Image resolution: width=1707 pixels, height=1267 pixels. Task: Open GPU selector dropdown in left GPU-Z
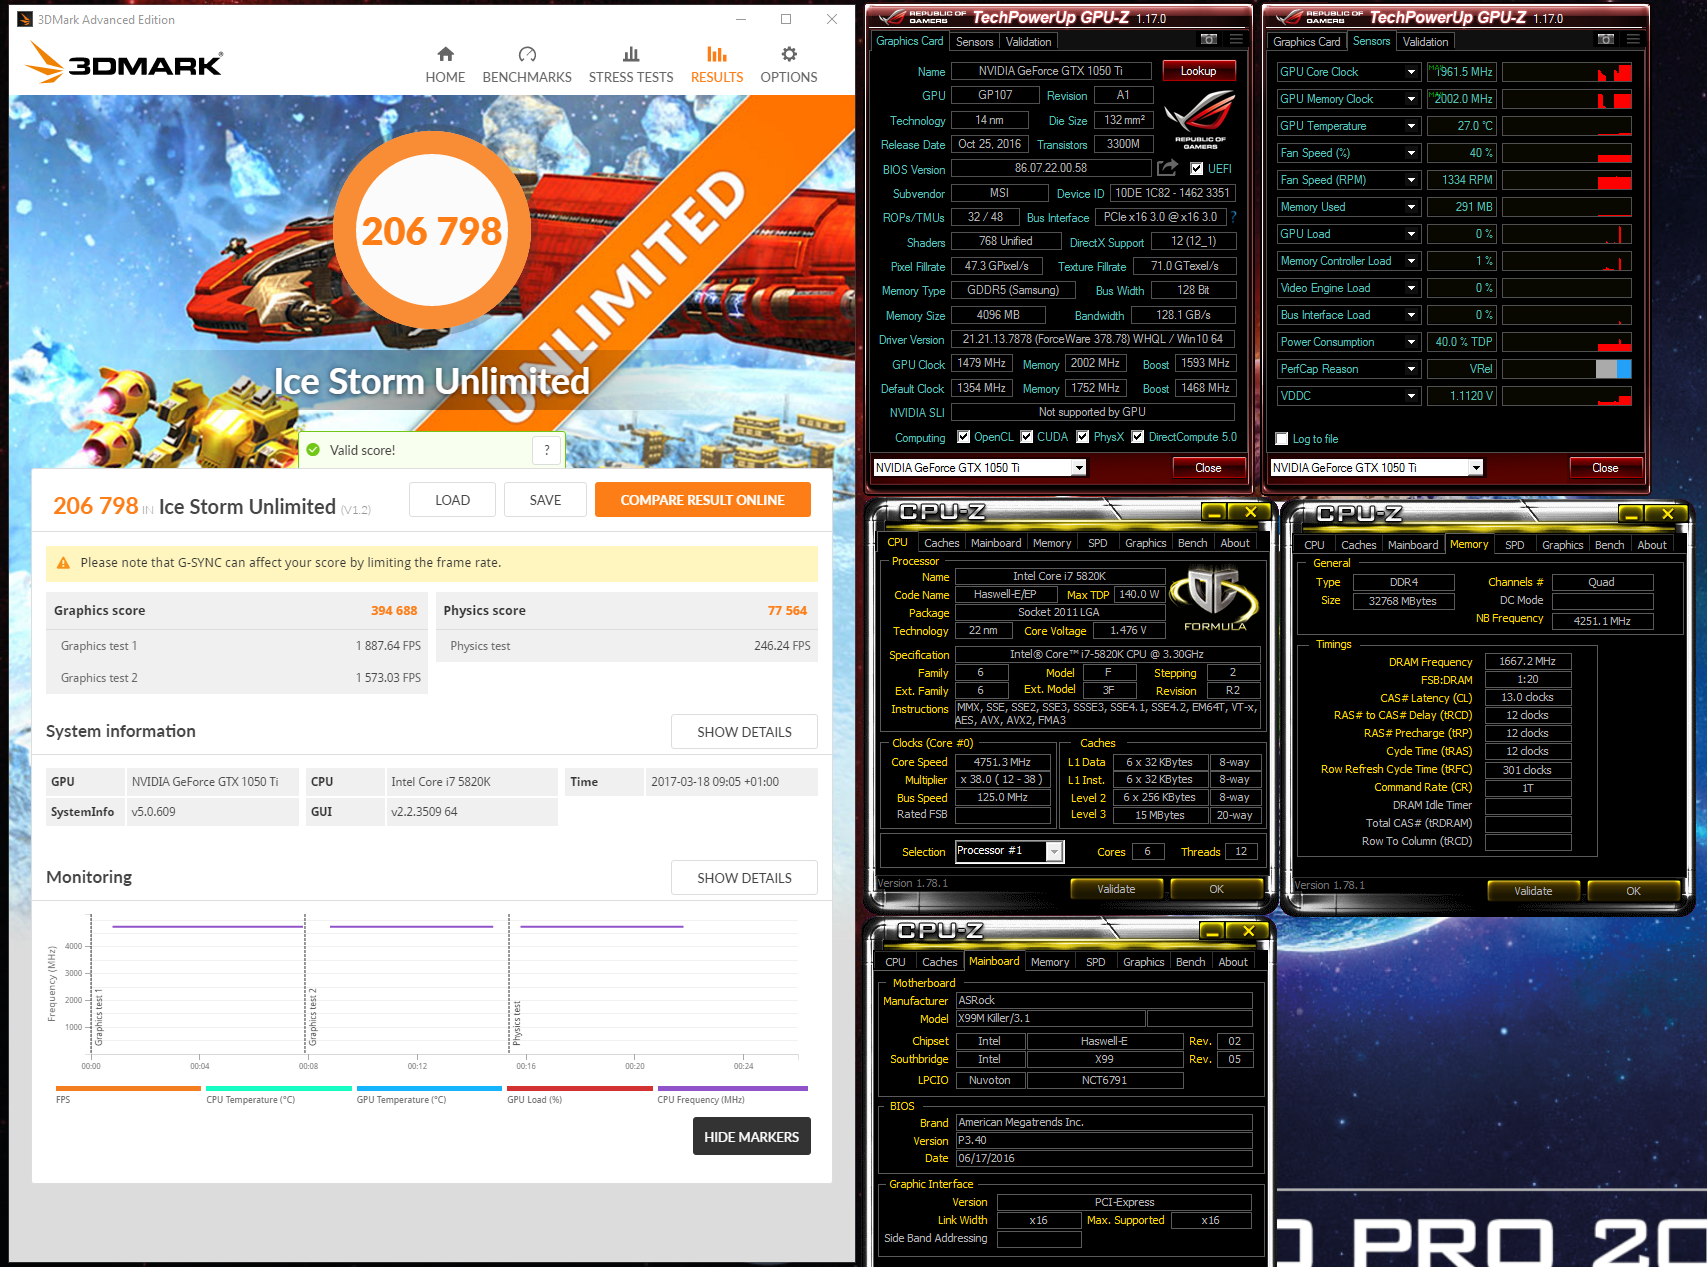click(x=1079, y=468)
